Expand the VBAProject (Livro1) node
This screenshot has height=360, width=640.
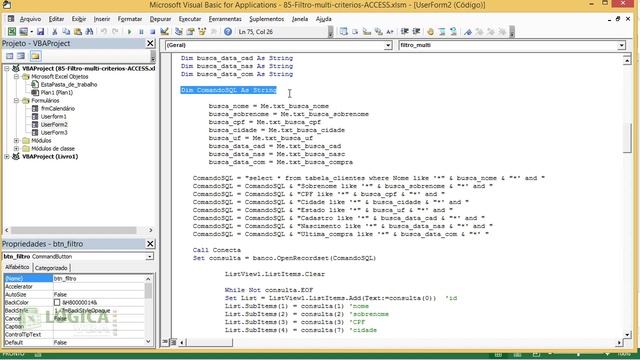click(x=7, y=156)
